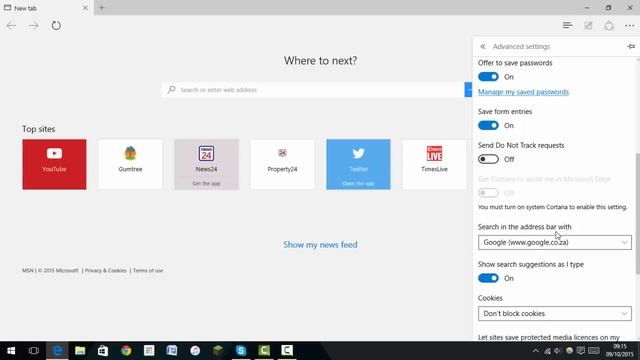Open Privacy & Cookies footer link
The height and width of the screenshot is (360, 640).
pyautogui.click(x=106, y=271)
